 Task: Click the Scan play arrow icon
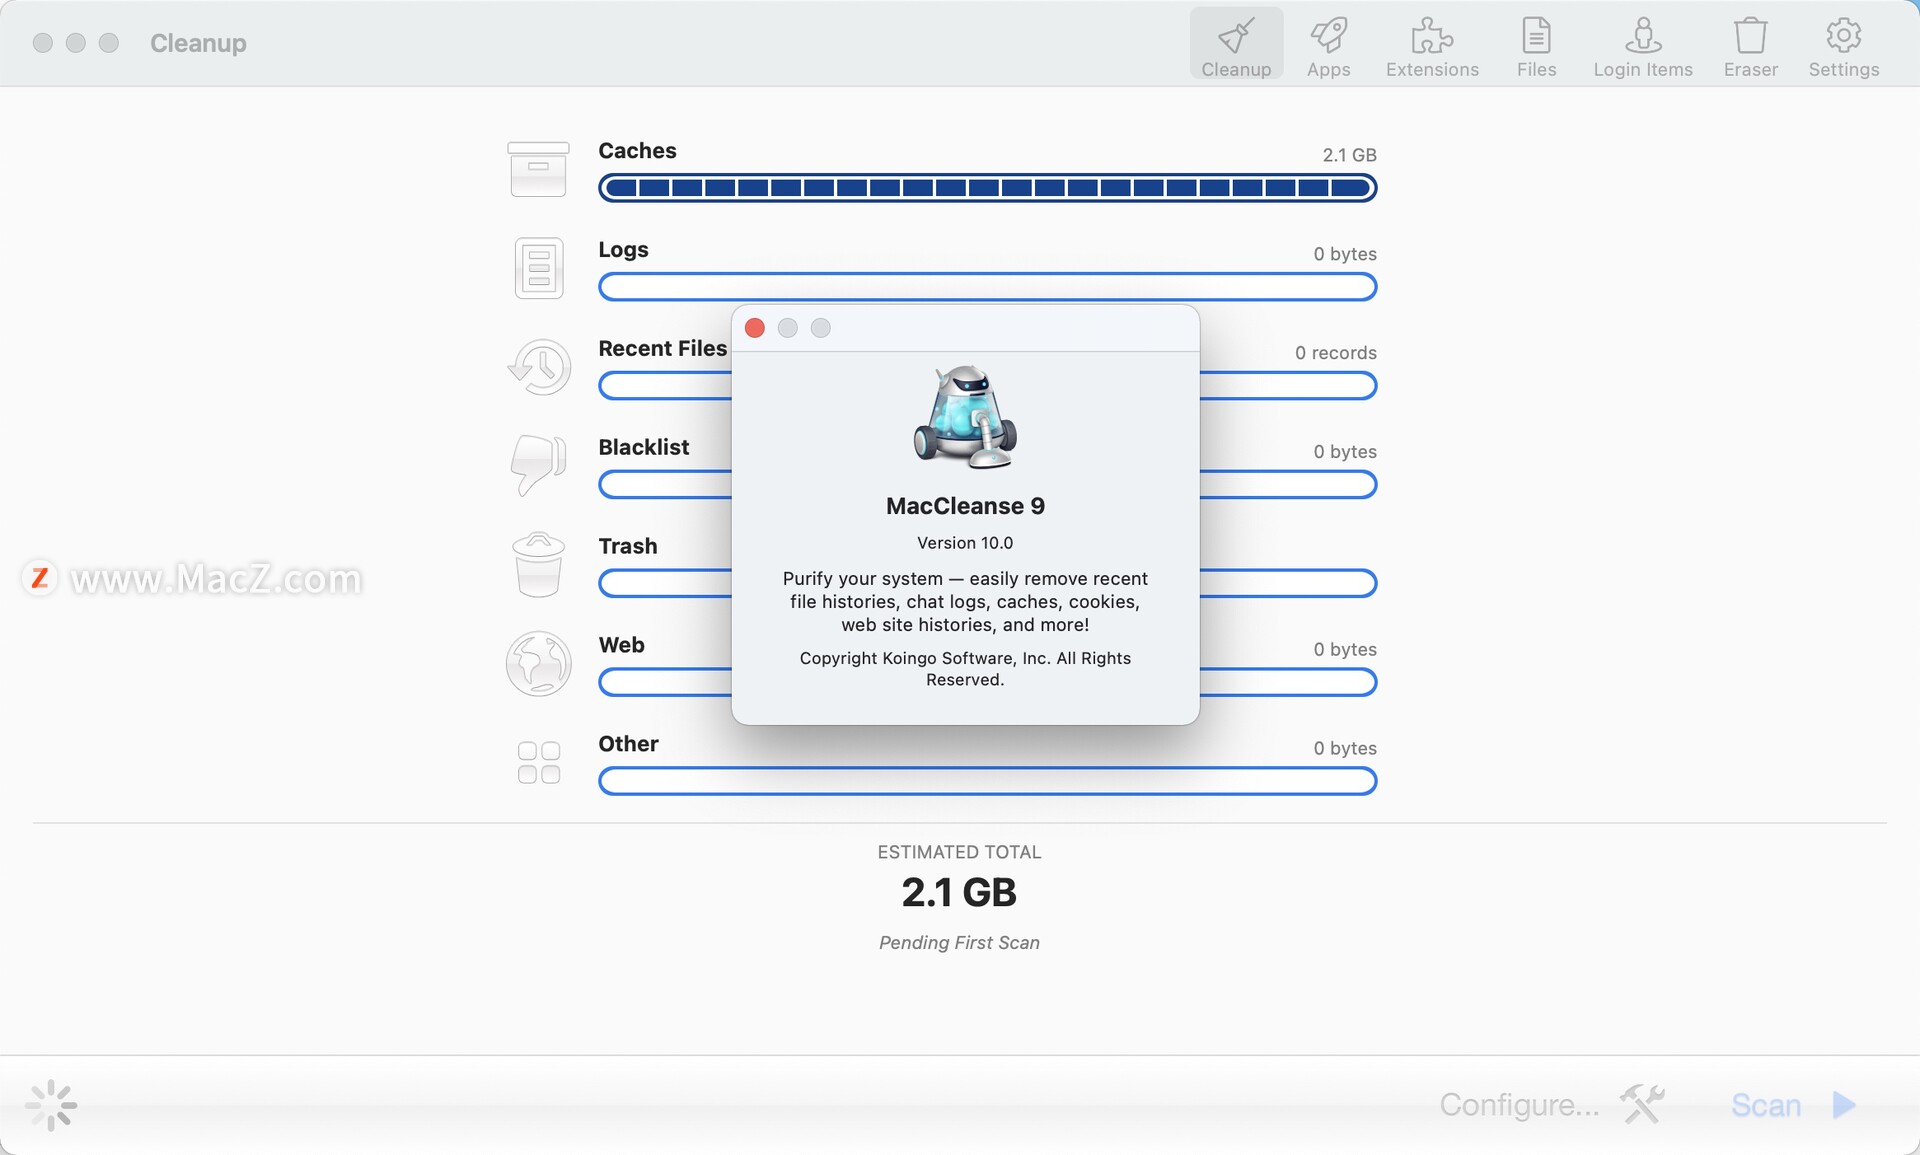[1844, 1104]
